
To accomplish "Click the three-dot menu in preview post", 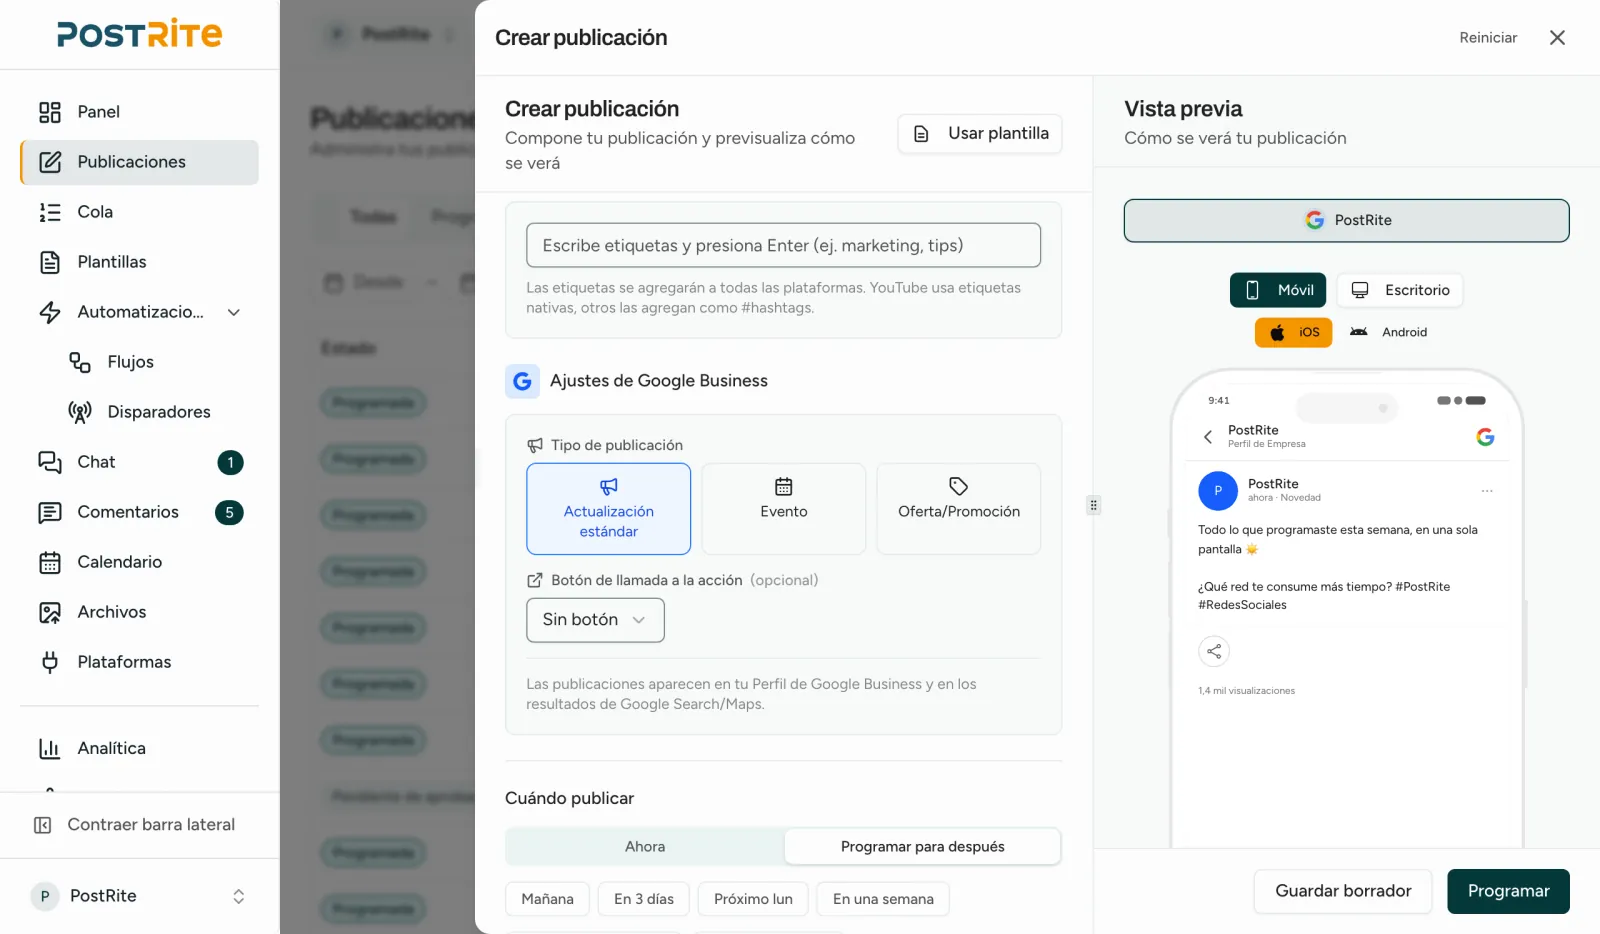I will click(1487, 491).
